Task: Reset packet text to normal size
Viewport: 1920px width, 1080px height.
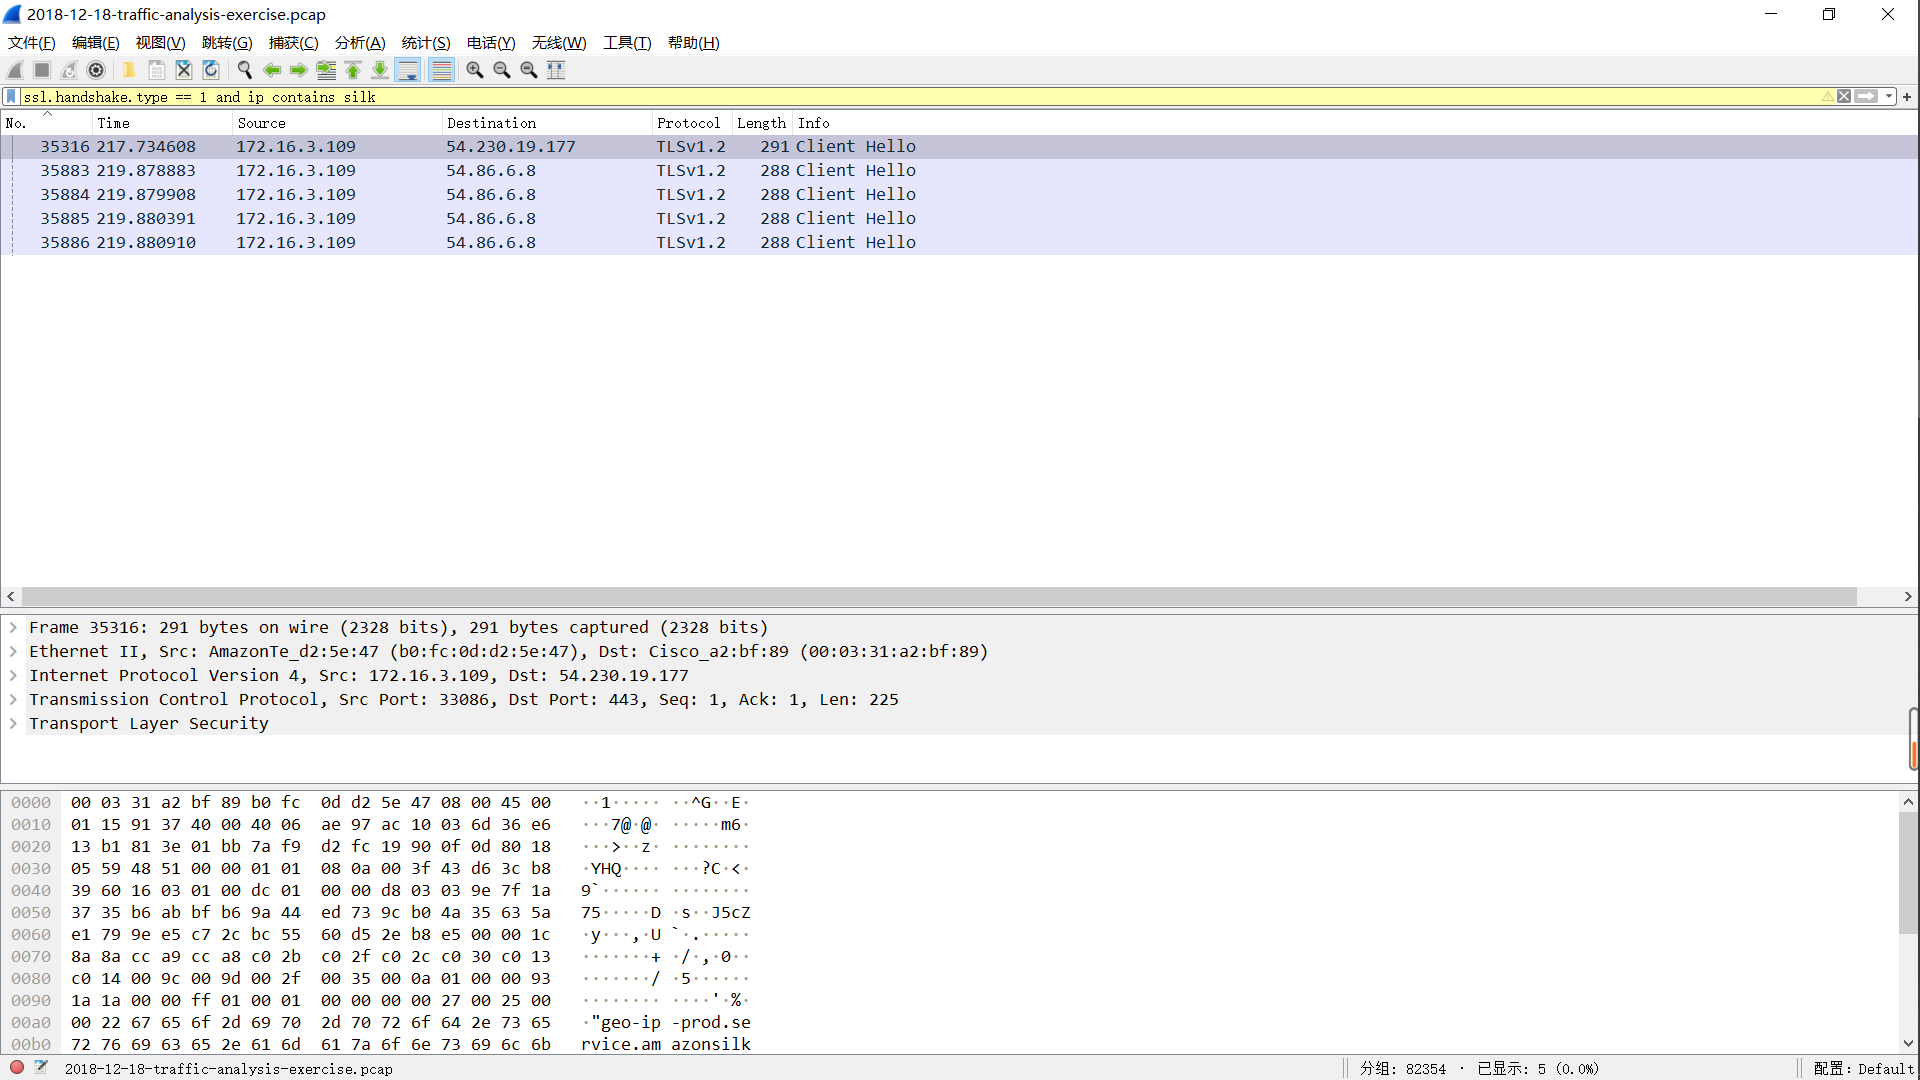Action: tap(529, 70)
